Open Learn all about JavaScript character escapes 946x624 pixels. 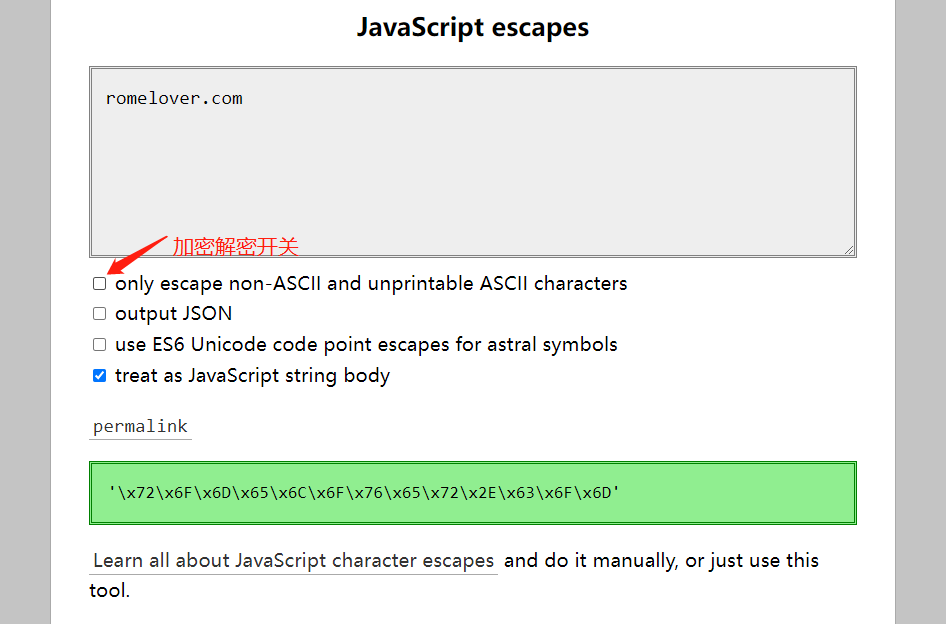click(x=293, y=561)
